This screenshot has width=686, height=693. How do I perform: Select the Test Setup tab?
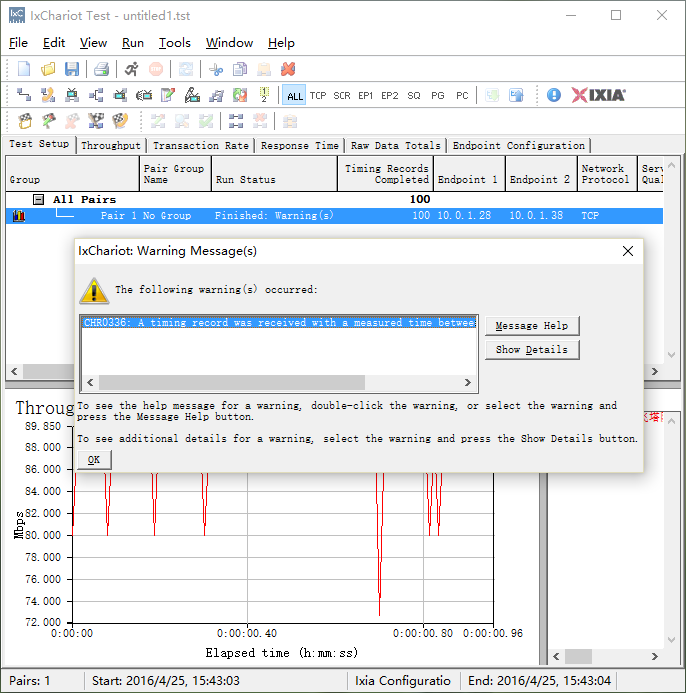[39, 144]
